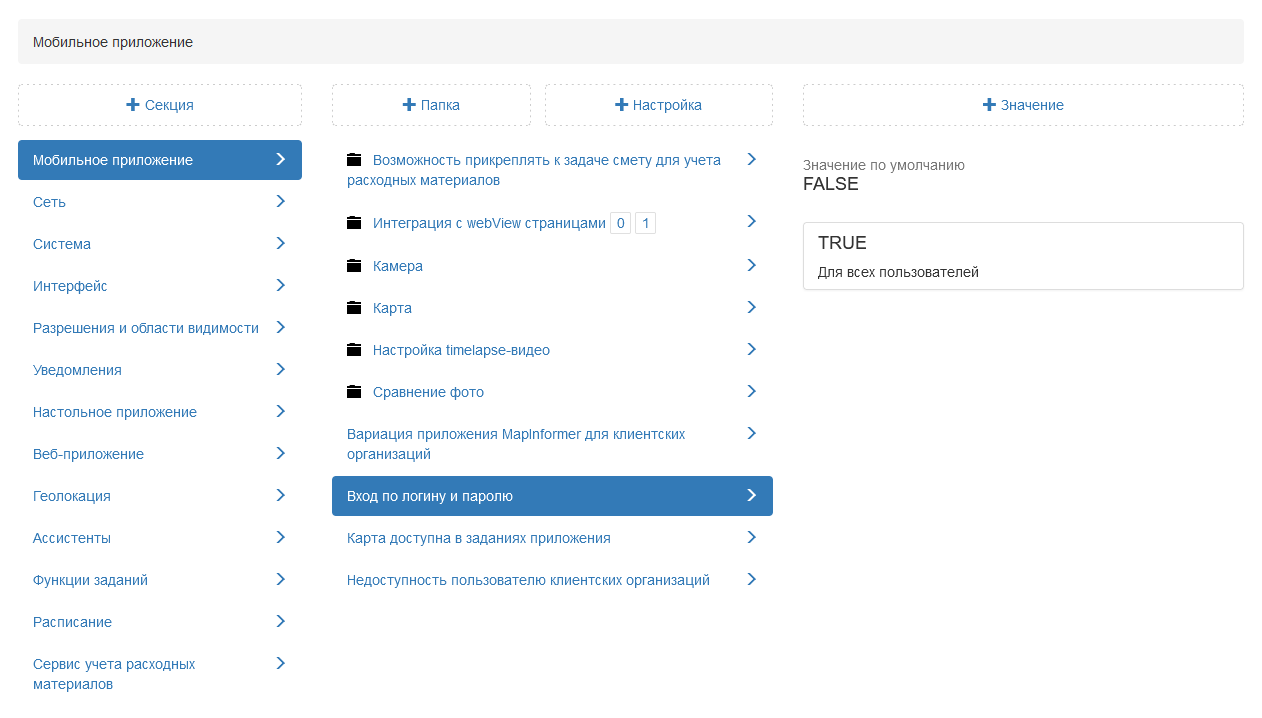This screenshot has width=1262, height=718.
Task: Expand chevron of Геолокация section
Action: (x=280, y=496)
